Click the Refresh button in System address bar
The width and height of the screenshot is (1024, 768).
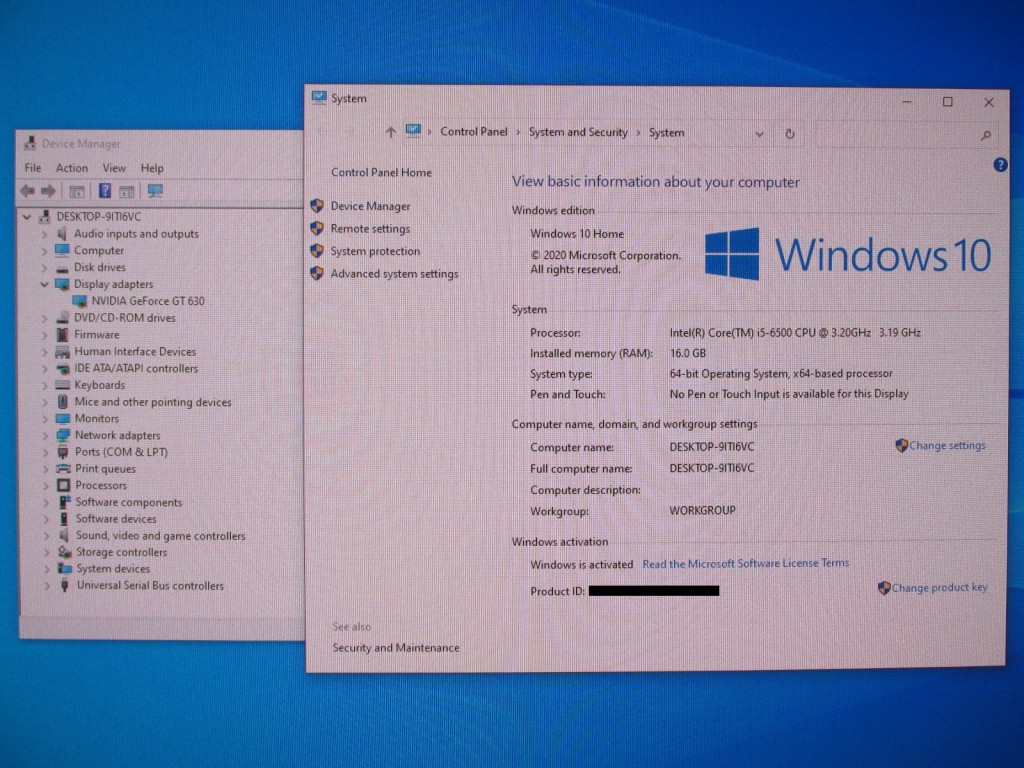790,133
